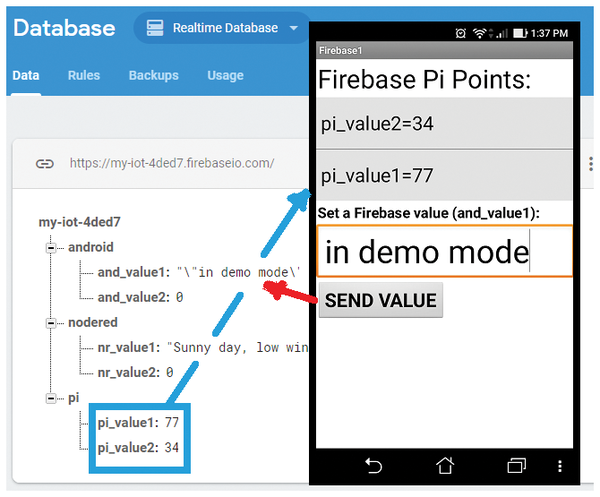Switch to the Rules tab
The width and height of the screenshot is (600, 497).
tap(84, 75)
